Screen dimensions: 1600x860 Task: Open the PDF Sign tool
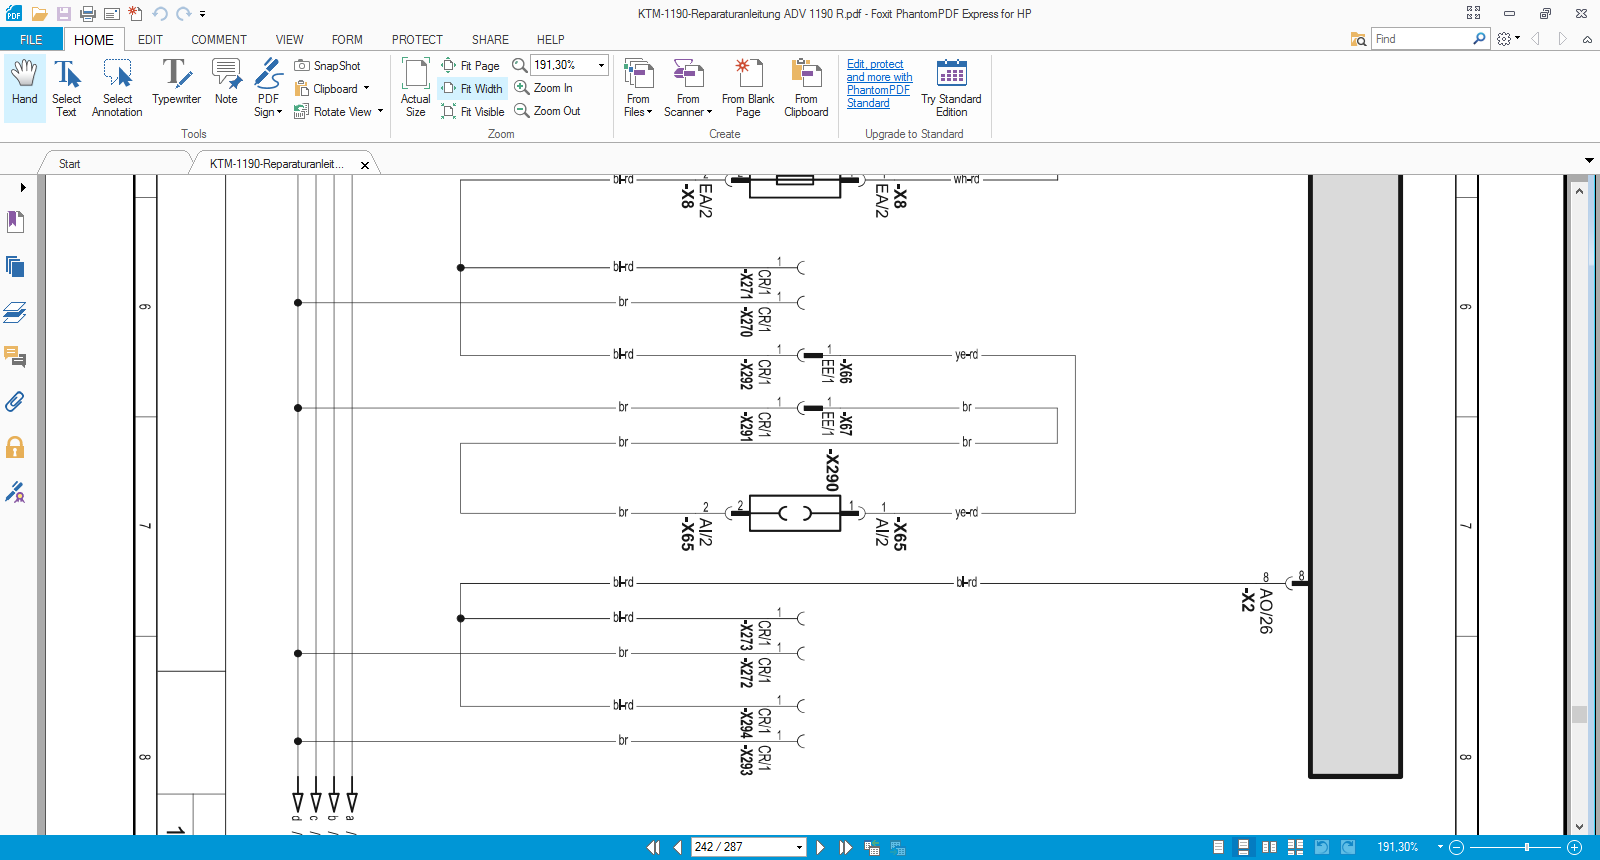point(268,87)
